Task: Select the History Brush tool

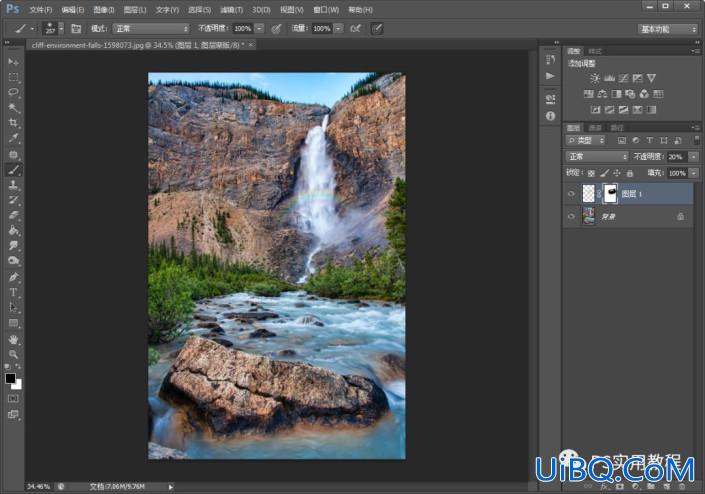Action: click(x=13, y=200)
